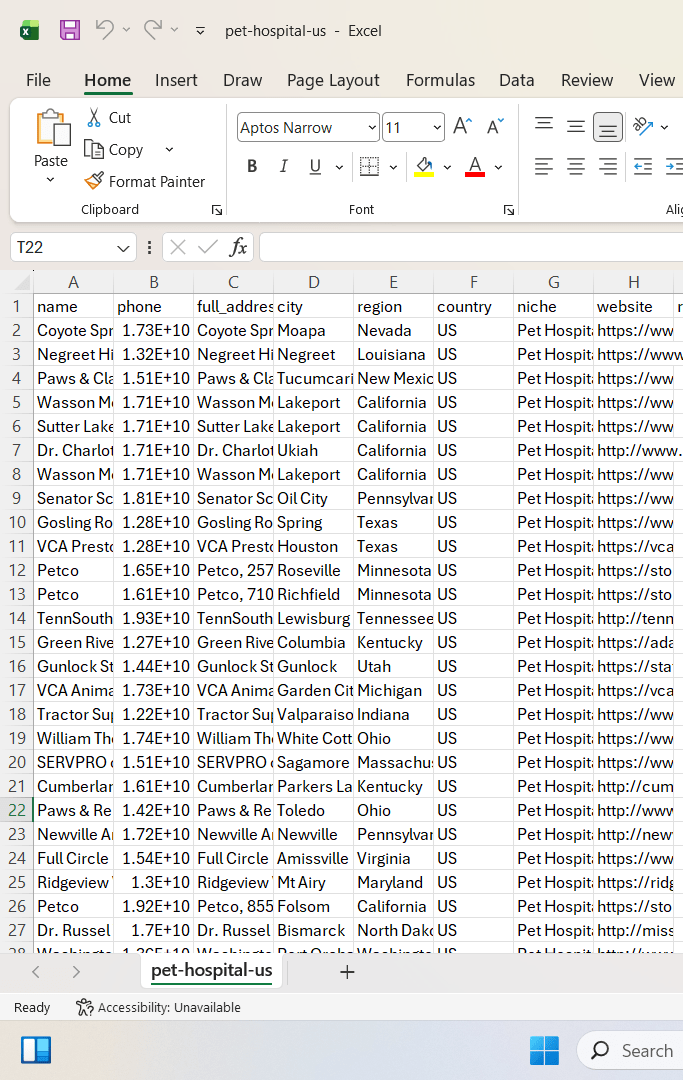
Task: Open the Font settings dialog launcher
Action: coord(509,210)
